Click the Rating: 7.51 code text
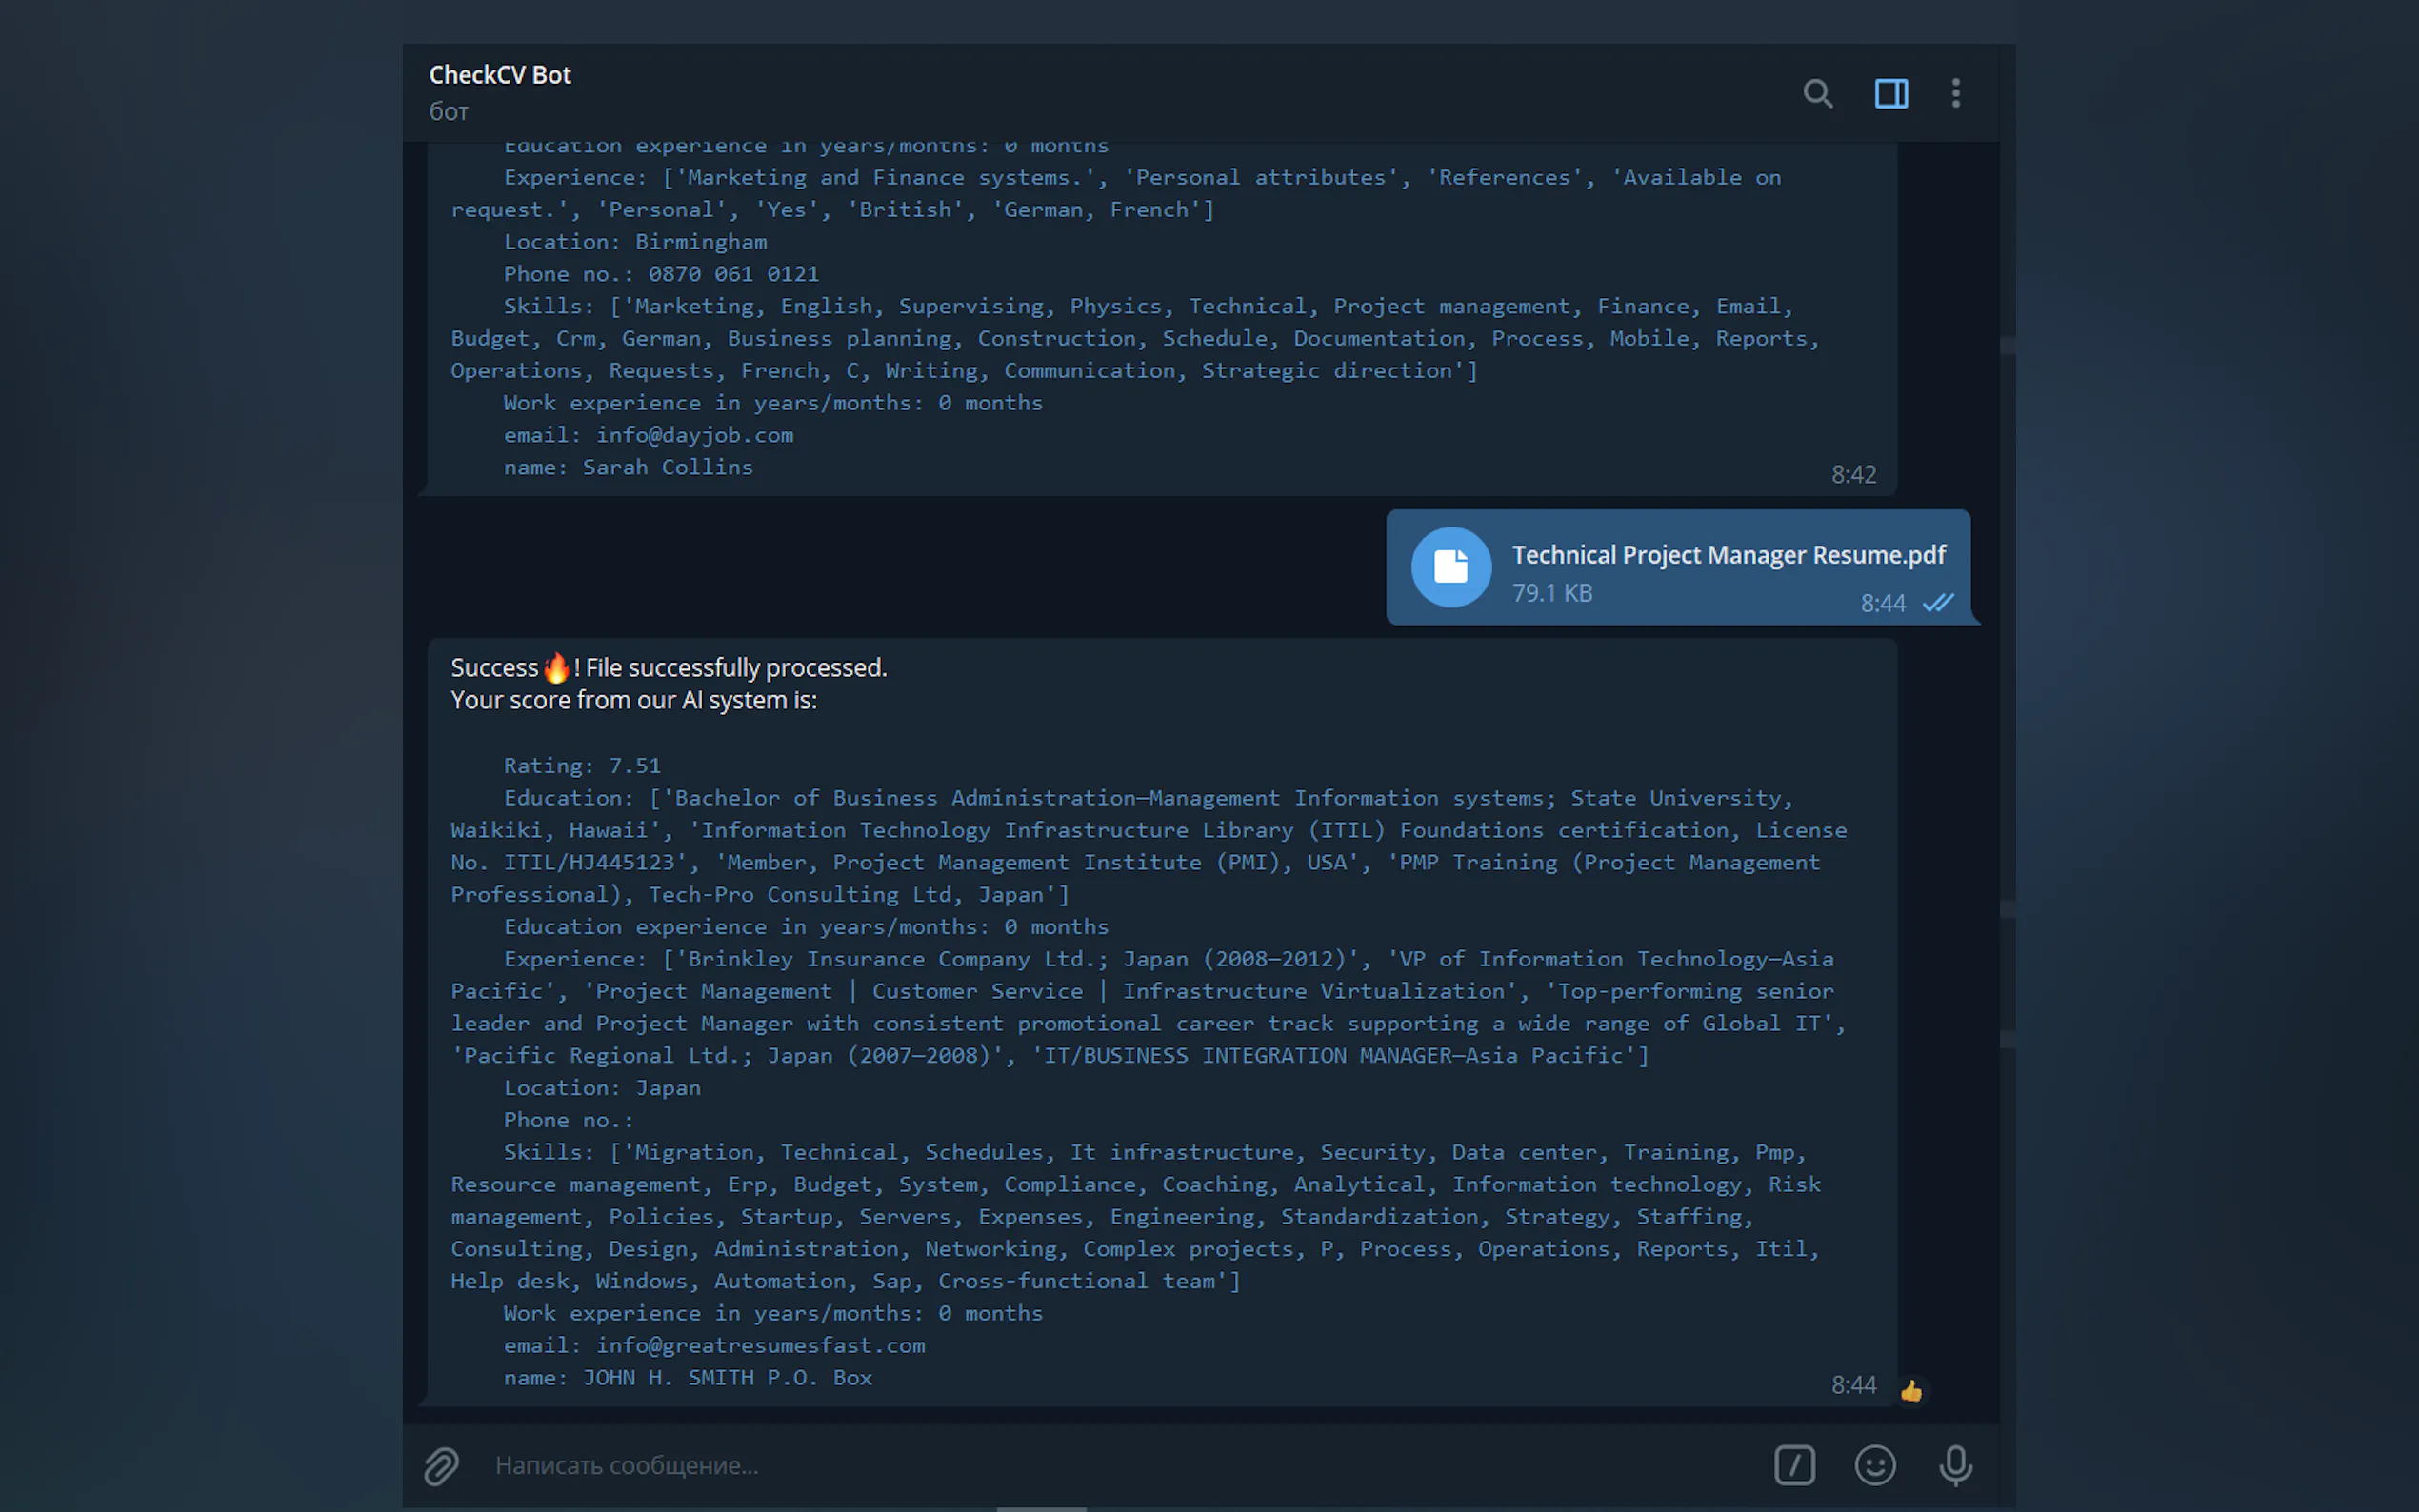The image size is (2419, 1512). pos(582,766)
